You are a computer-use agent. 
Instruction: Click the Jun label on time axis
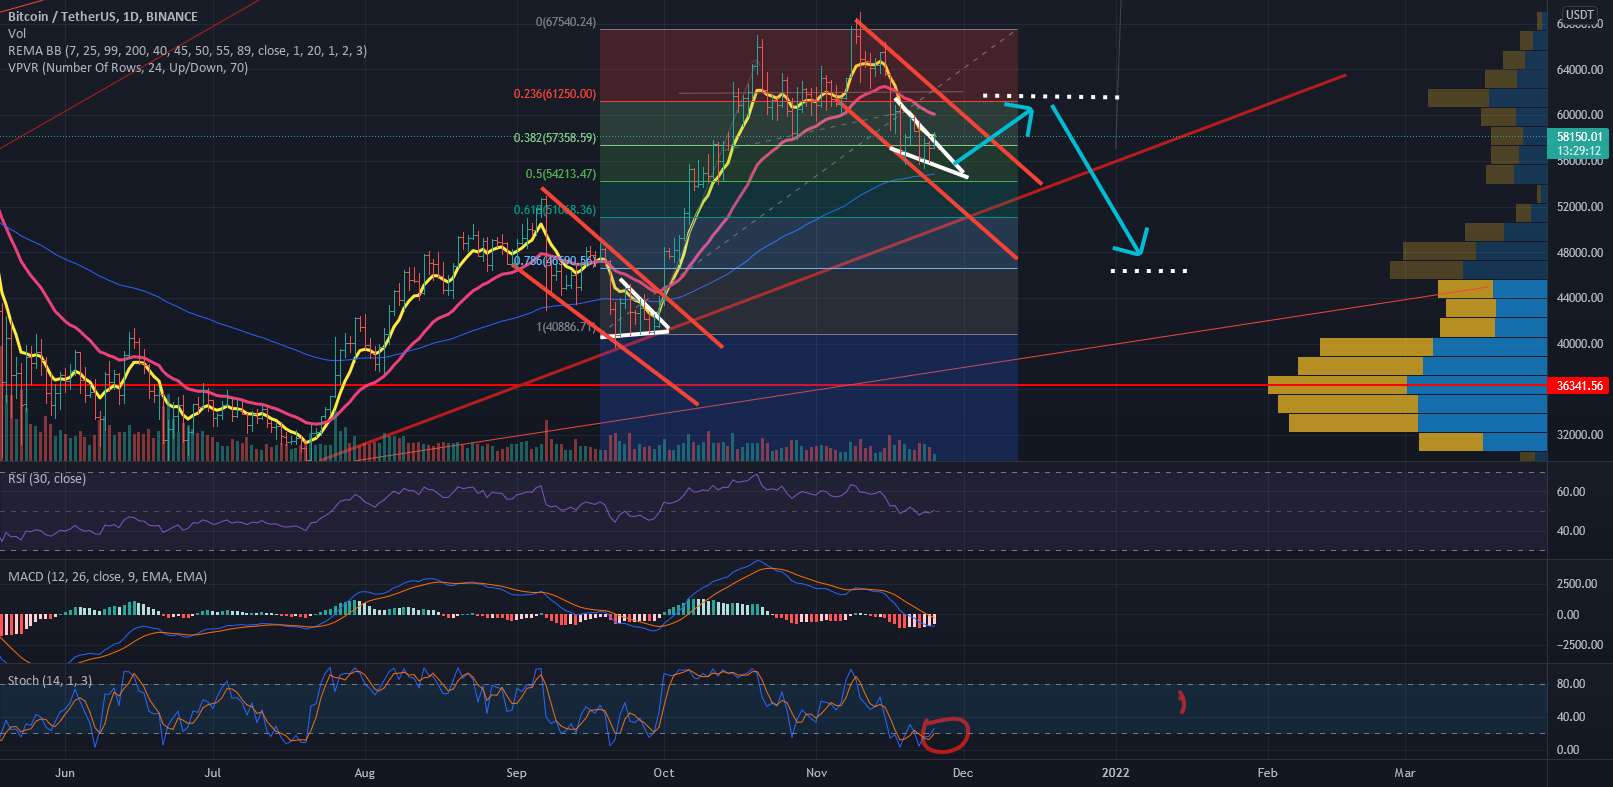coord(65,773)
